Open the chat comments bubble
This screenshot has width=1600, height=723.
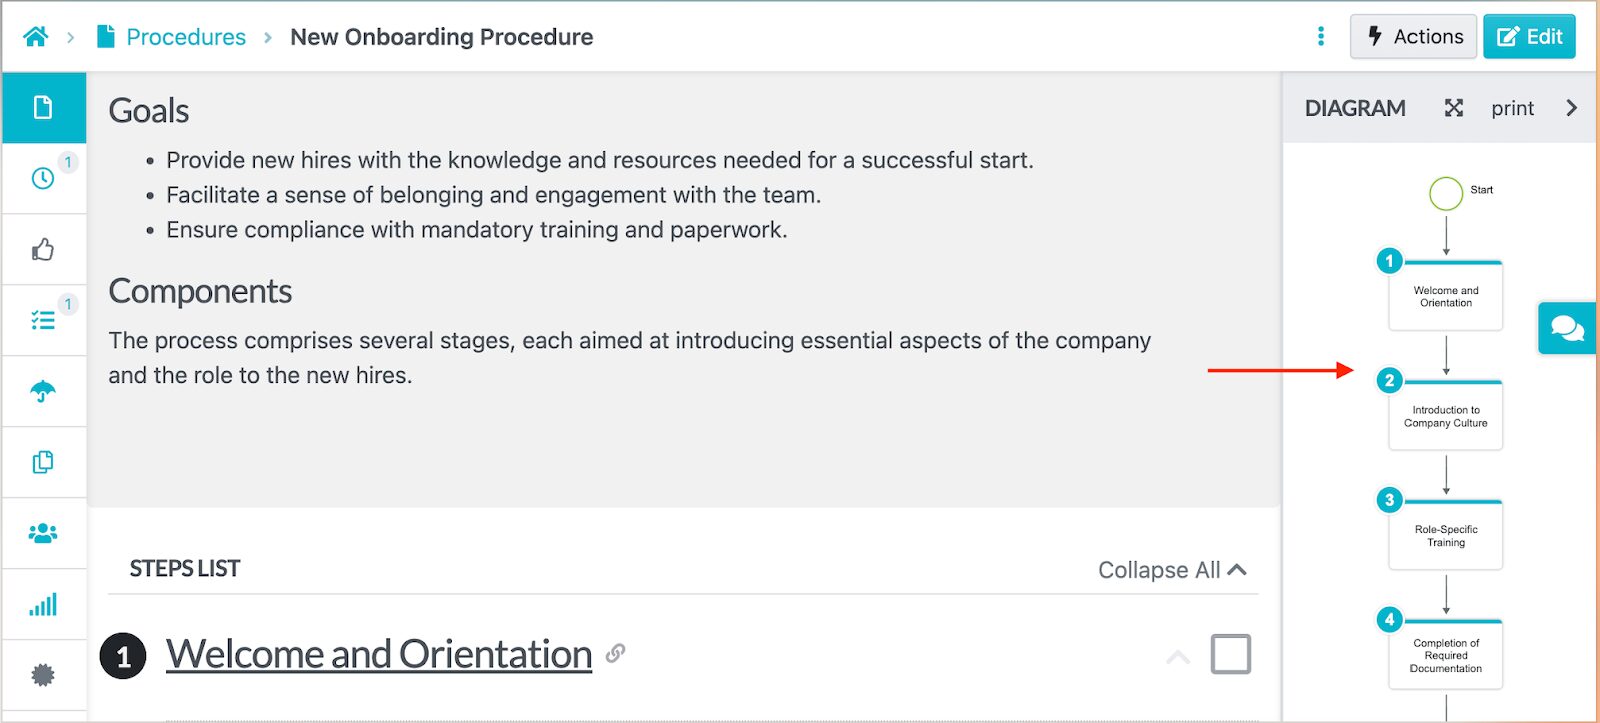(1566, 328)
